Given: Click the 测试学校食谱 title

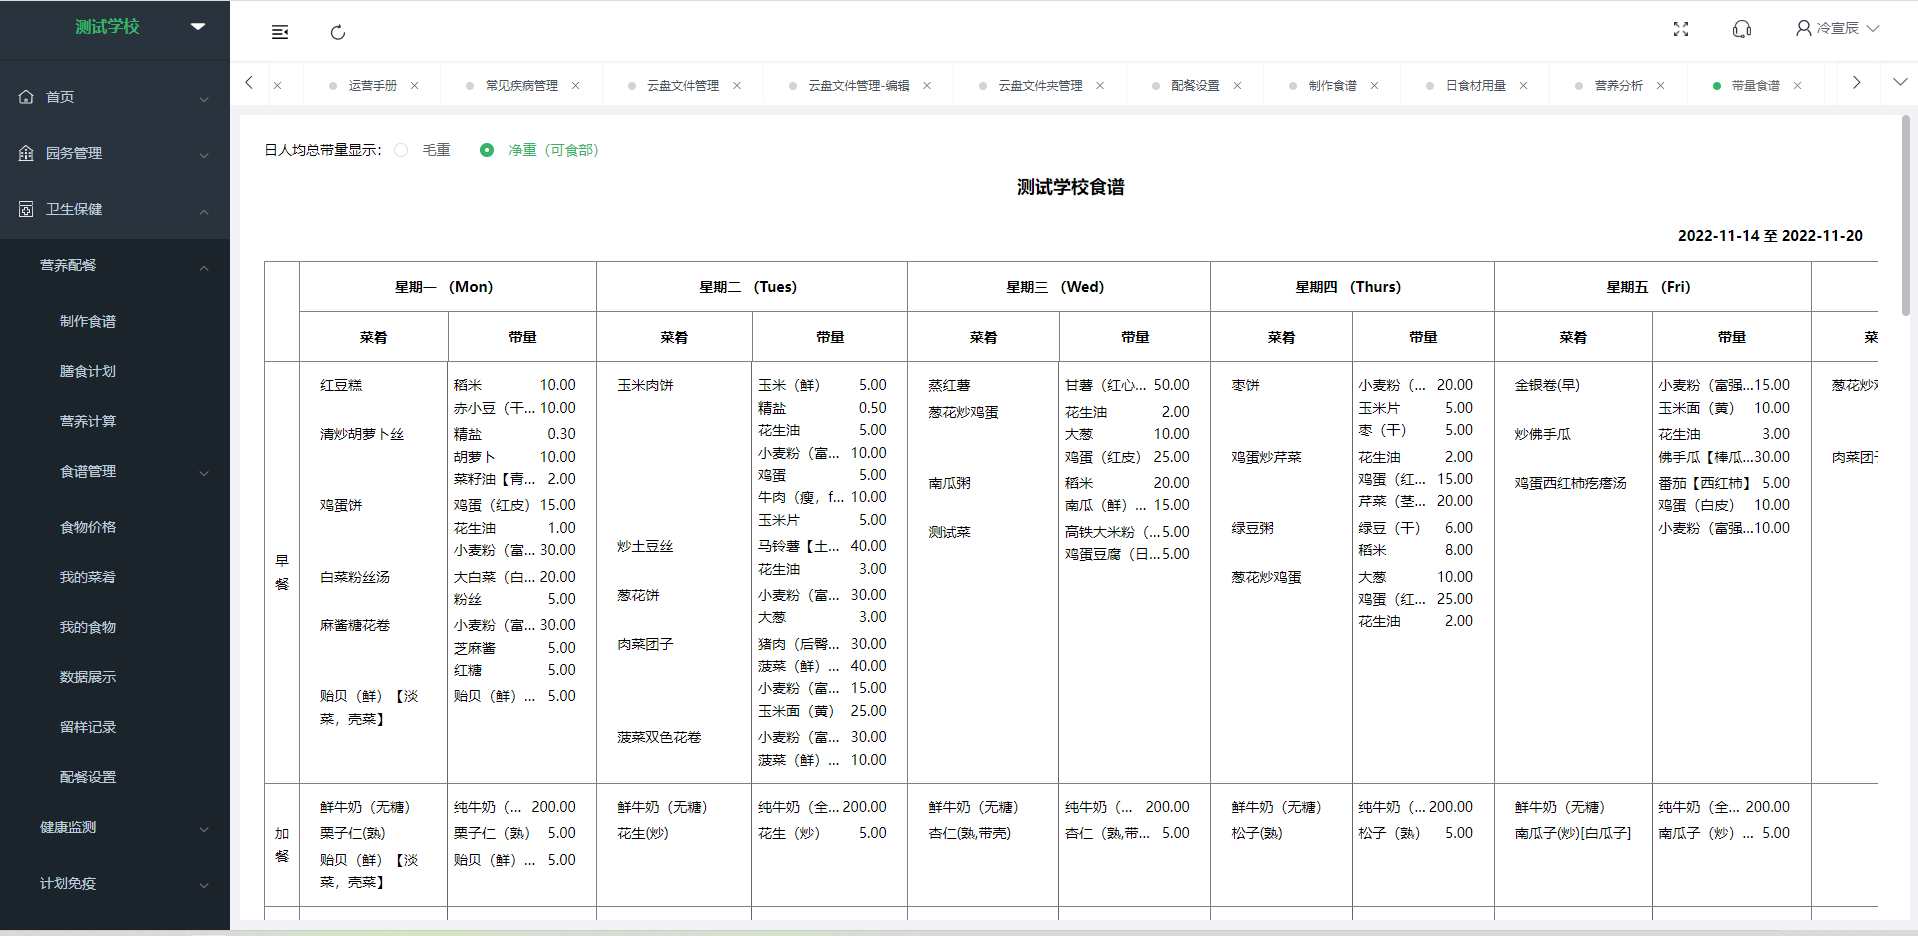Looking at the screenshot, I should (1070, 187).
